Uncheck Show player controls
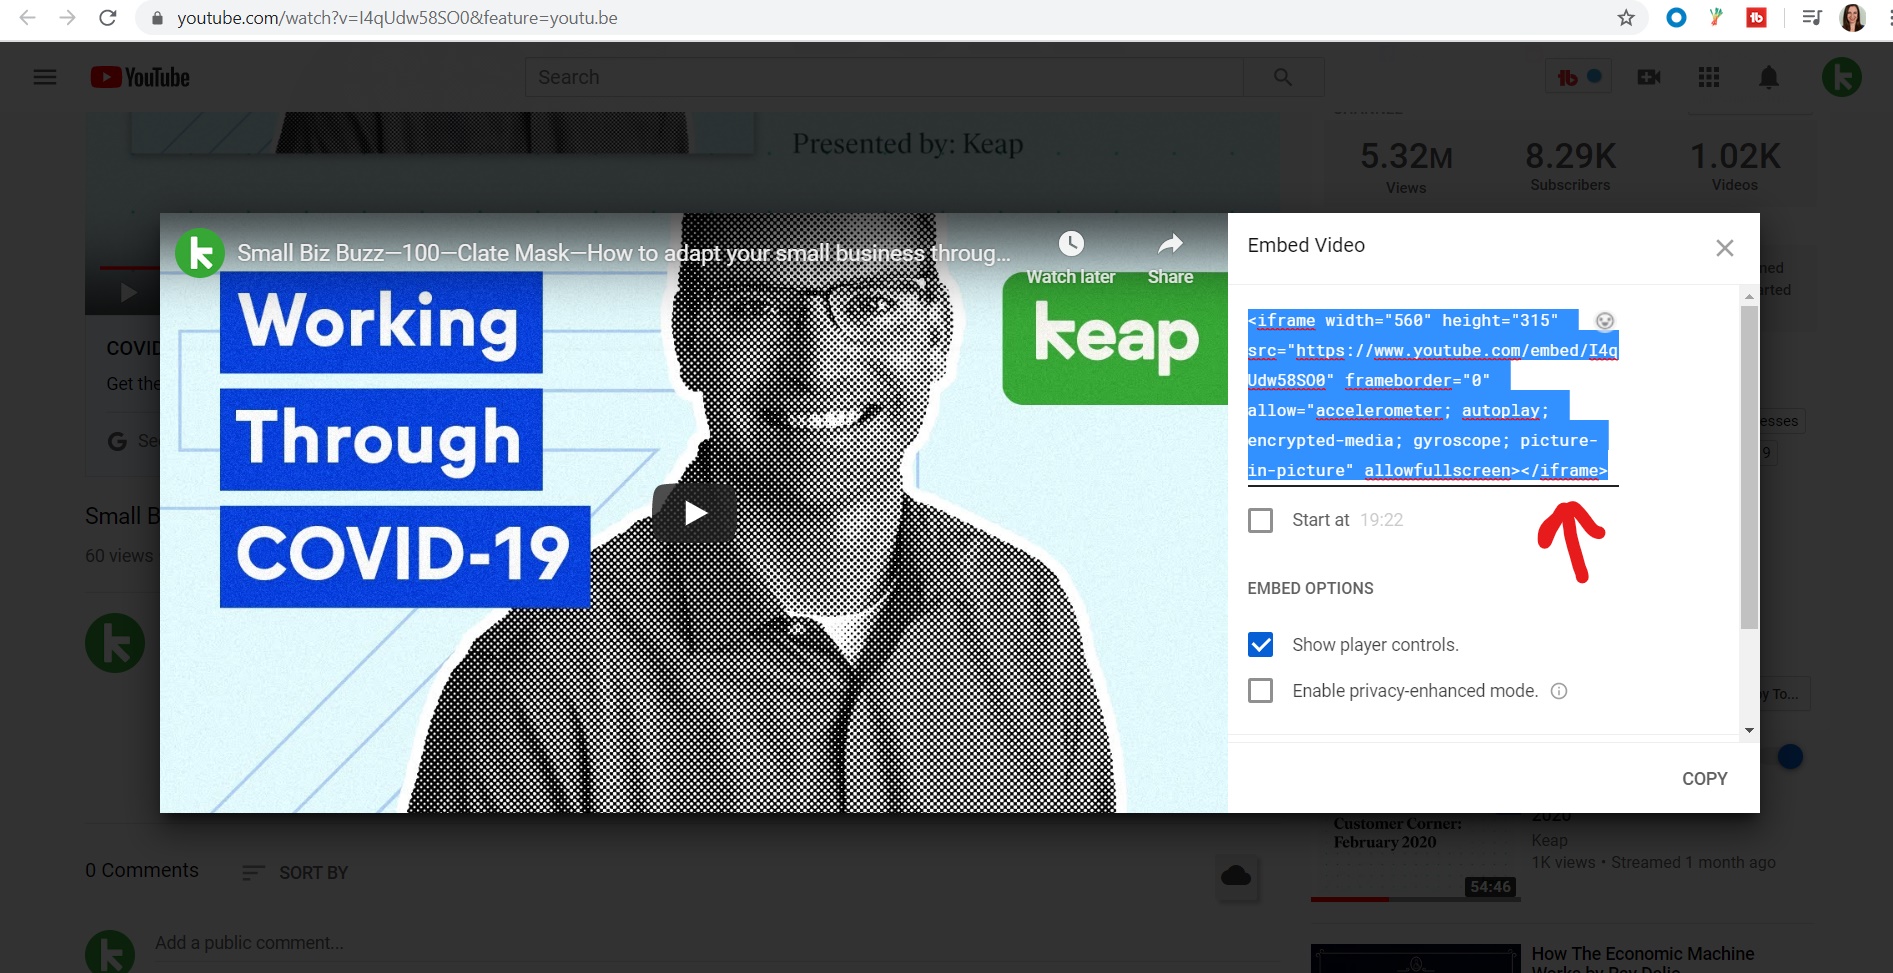The width and height of the screenshot is (1893, 973). (x=1260, y=645)
